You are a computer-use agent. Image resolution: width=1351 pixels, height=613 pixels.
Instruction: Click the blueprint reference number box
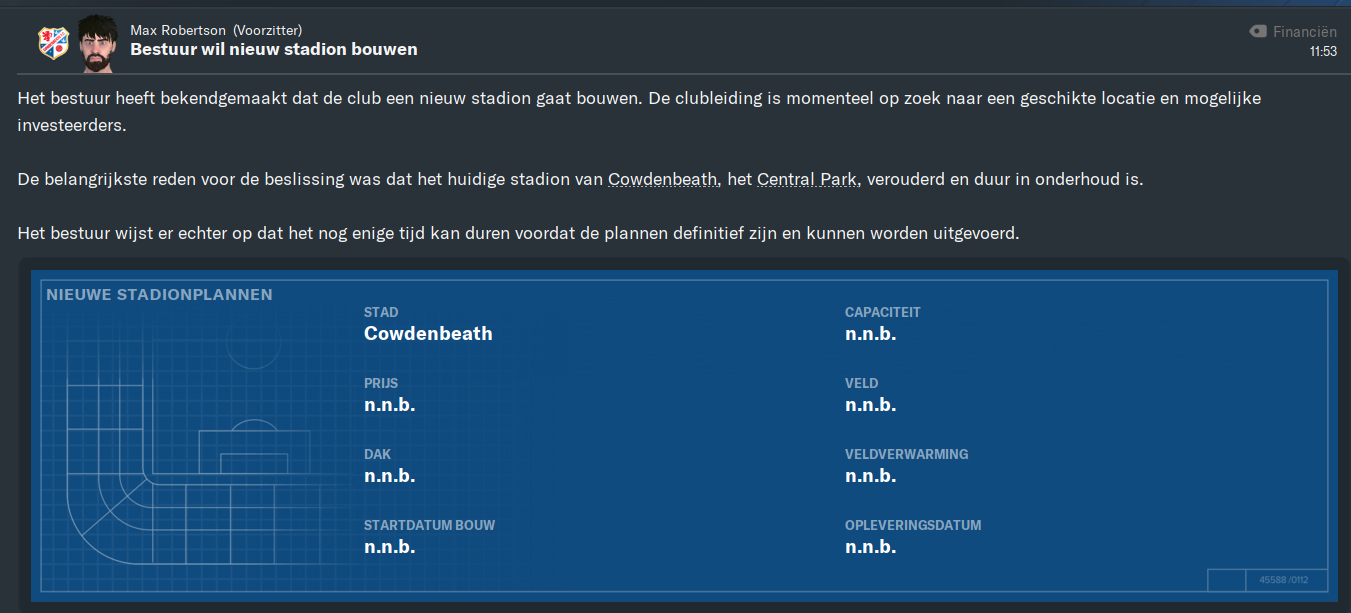[1284, 580]
